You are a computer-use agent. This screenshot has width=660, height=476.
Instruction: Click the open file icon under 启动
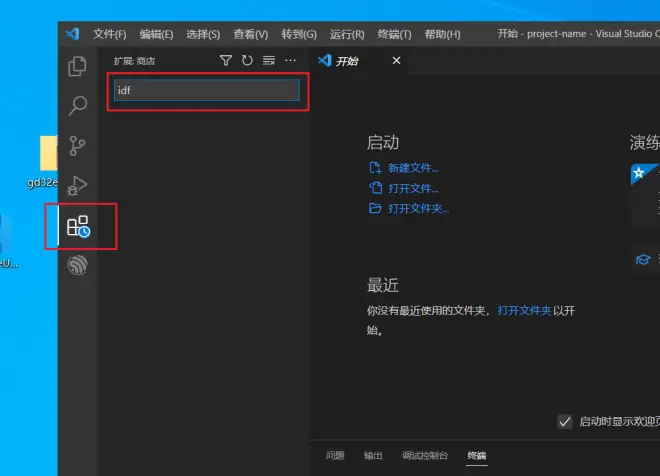click(375, 188)
